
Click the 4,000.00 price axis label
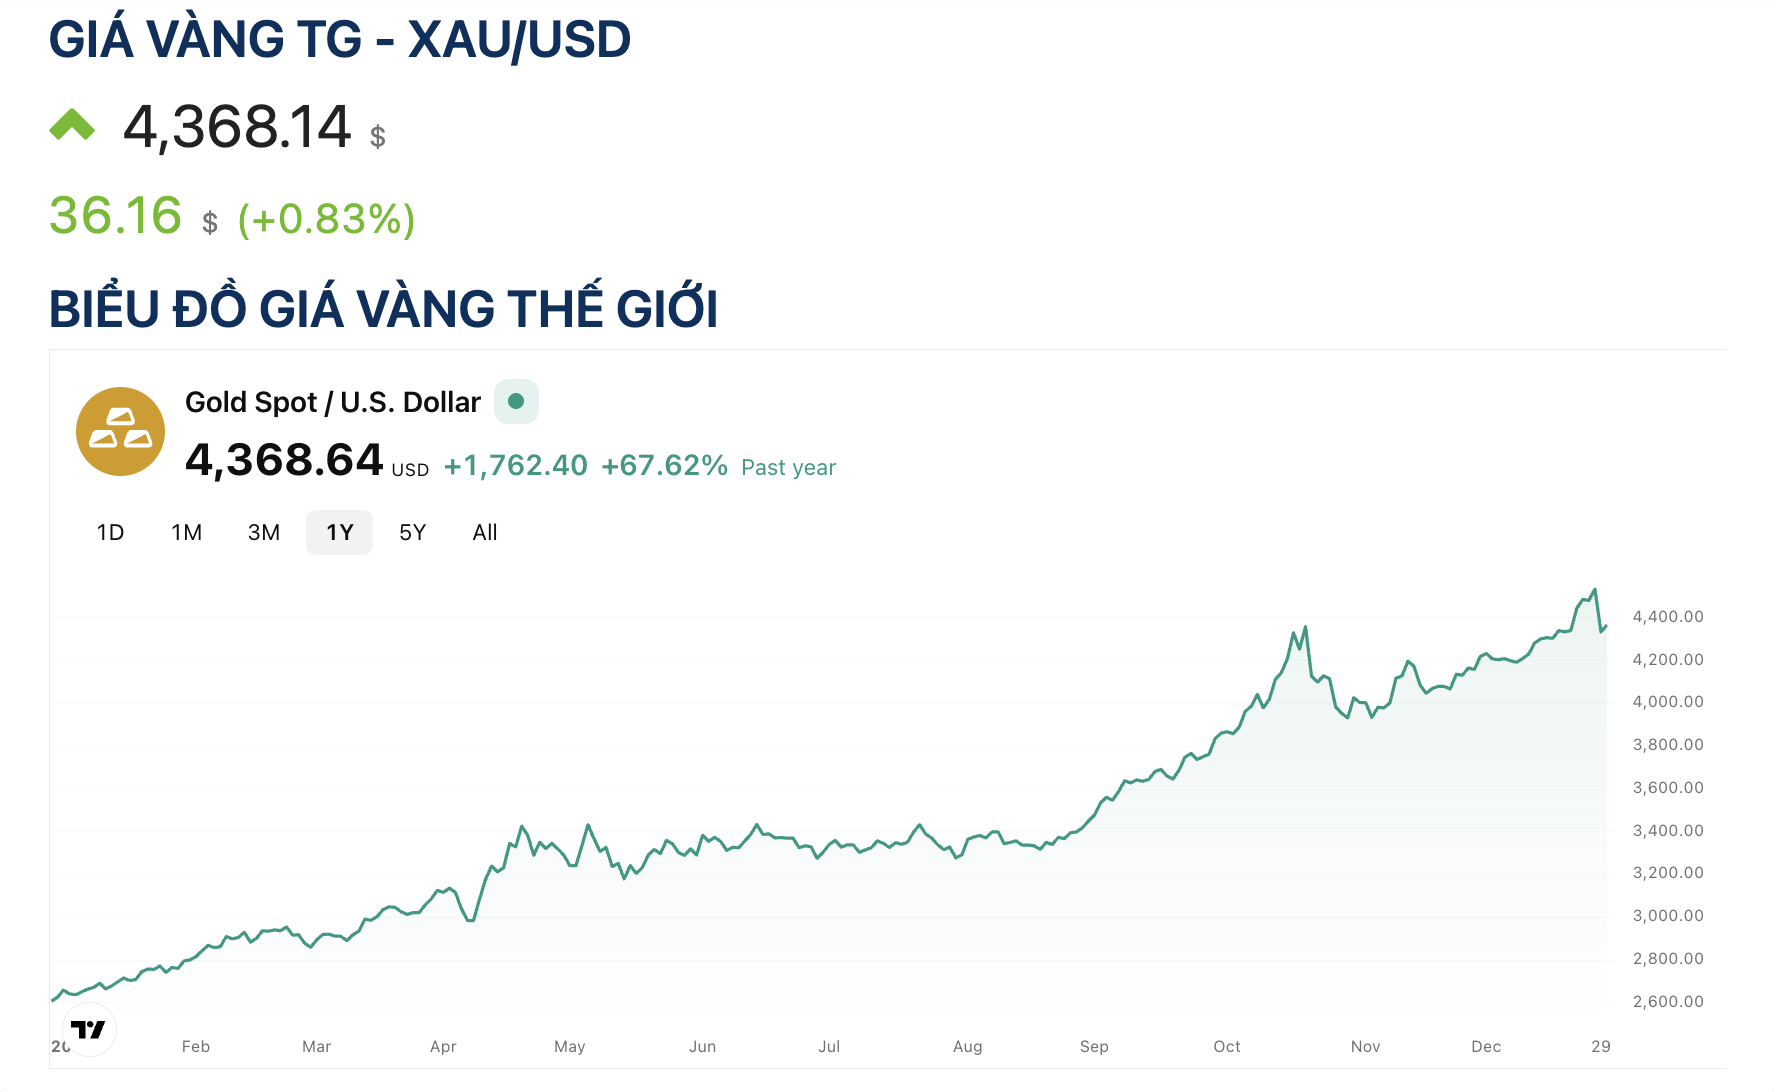pyautogui.click(x=1667, y=702)
